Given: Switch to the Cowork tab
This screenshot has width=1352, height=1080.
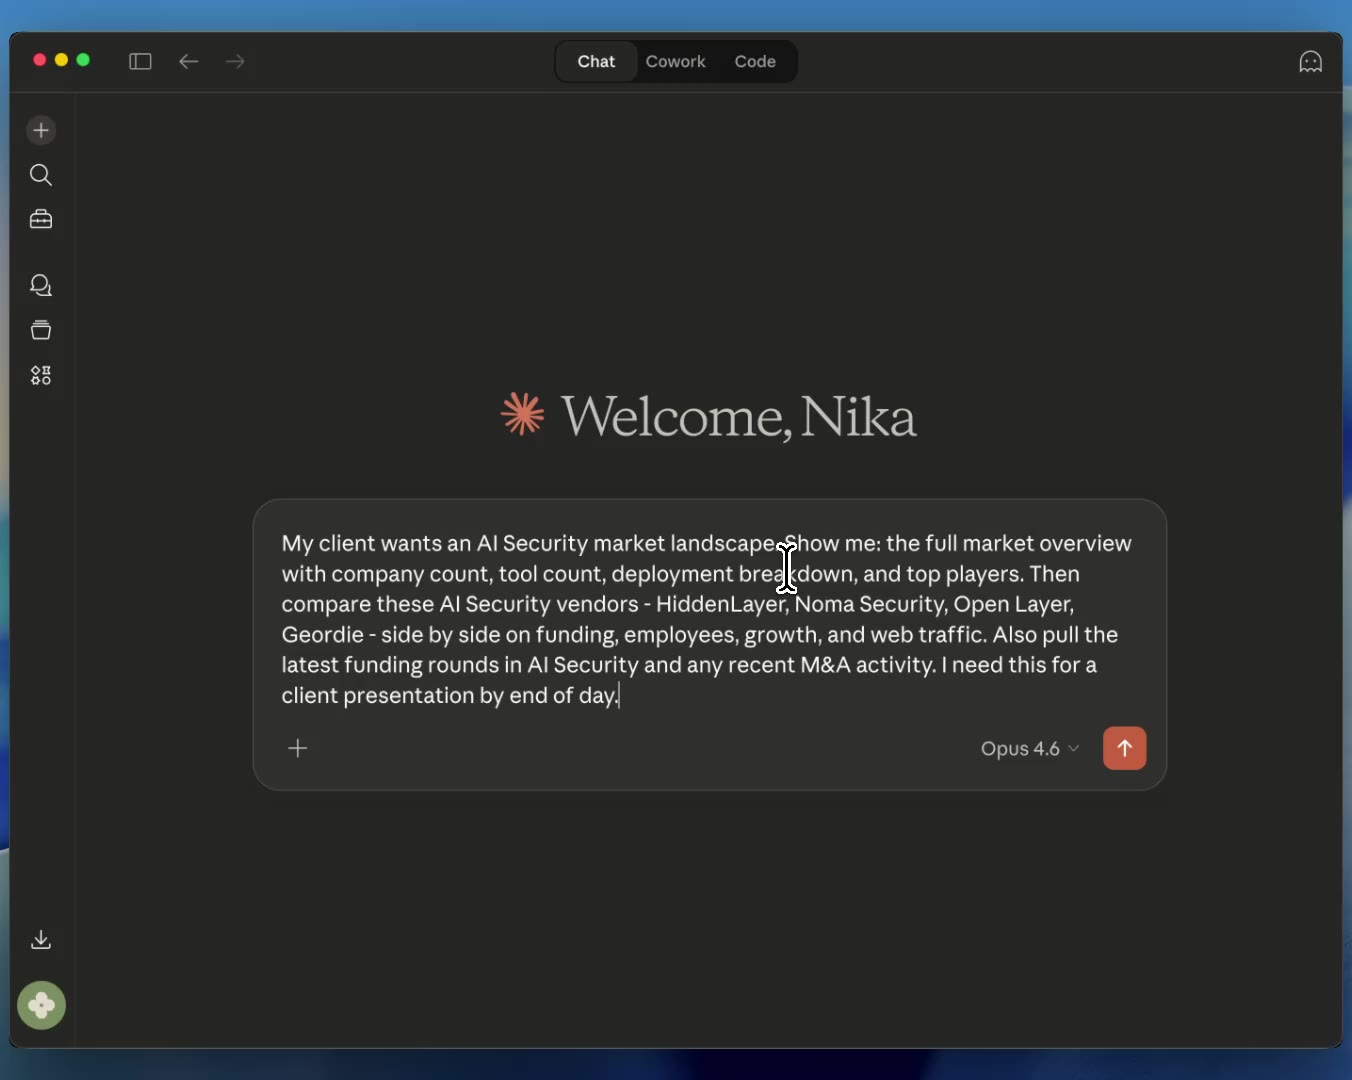Looking at the screenshot, I should [675, 61].
